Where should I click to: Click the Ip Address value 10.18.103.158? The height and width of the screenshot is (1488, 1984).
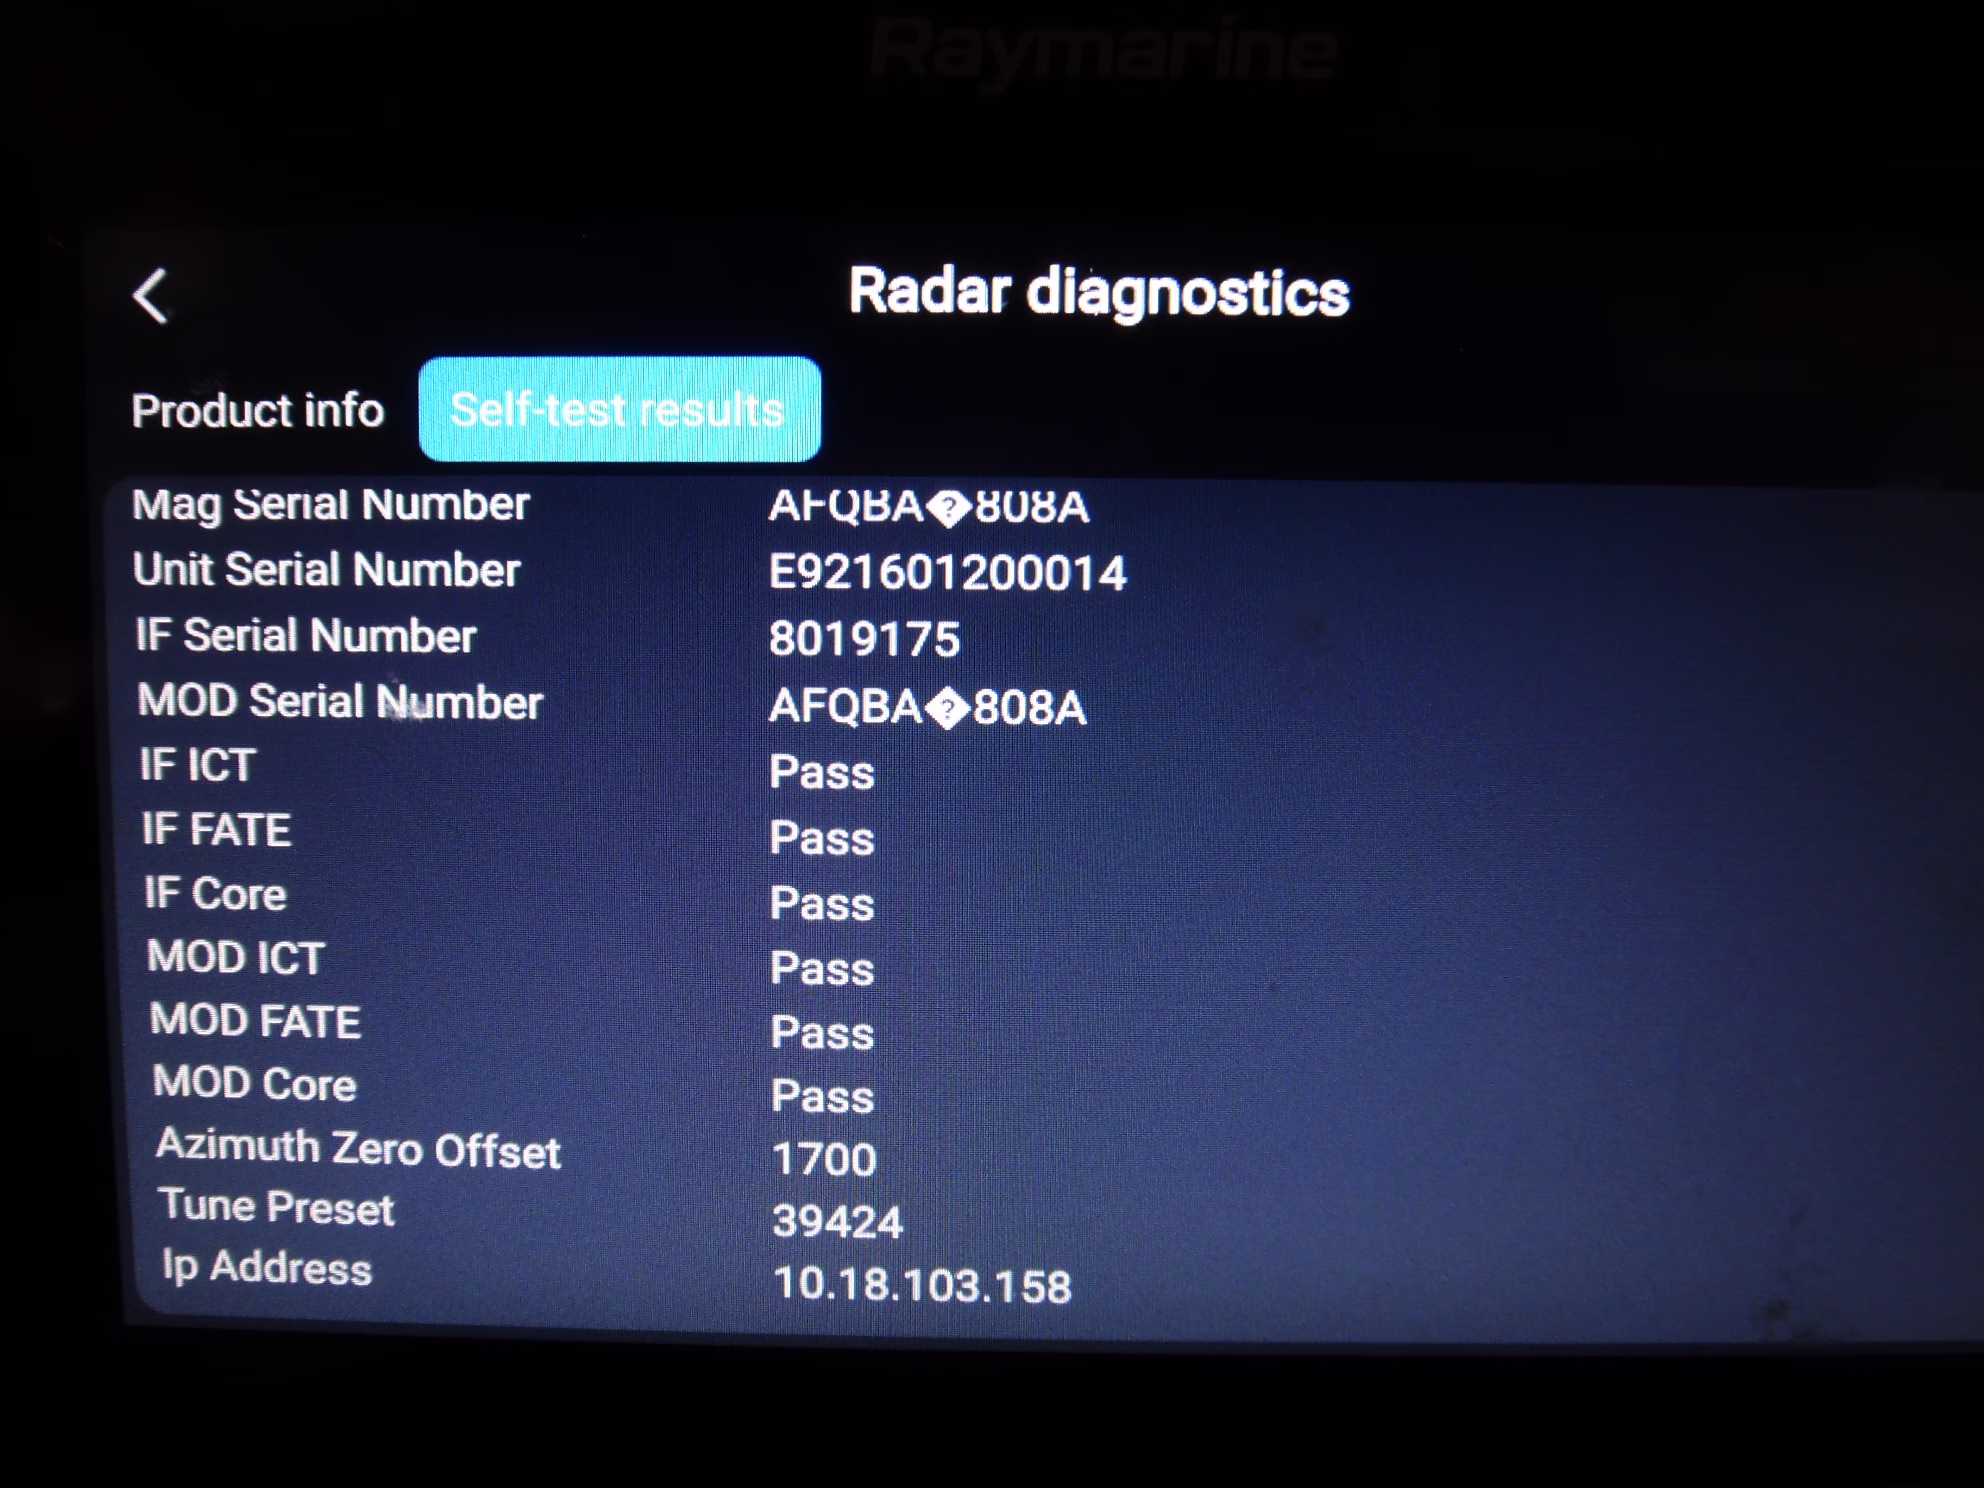point(921,1285)
